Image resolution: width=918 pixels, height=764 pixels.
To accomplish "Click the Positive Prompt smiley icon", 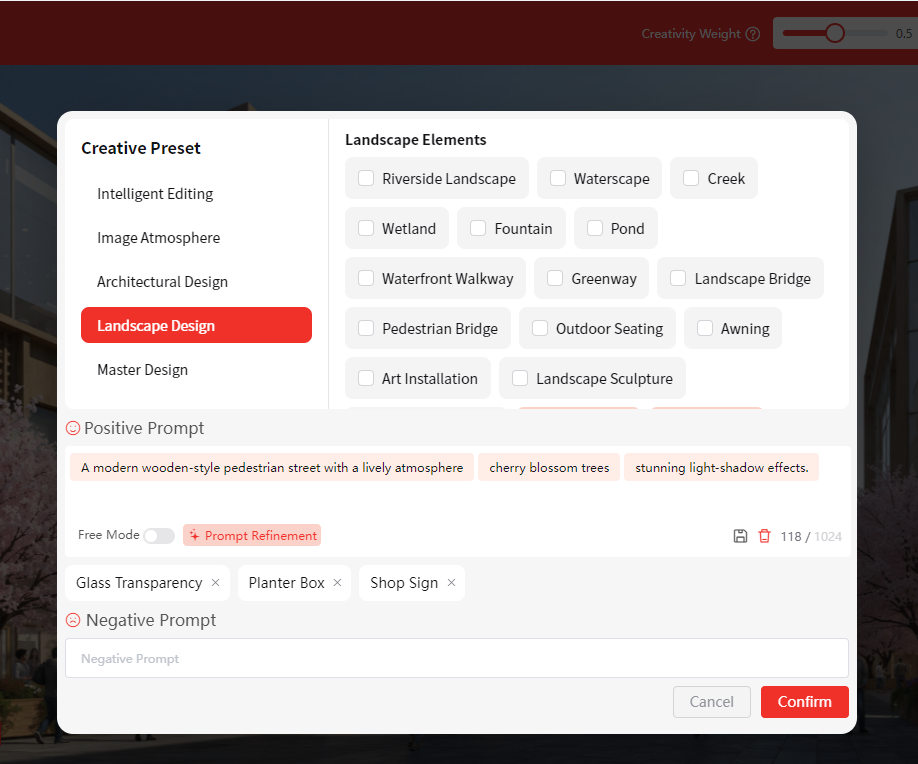I will (73, 428).
